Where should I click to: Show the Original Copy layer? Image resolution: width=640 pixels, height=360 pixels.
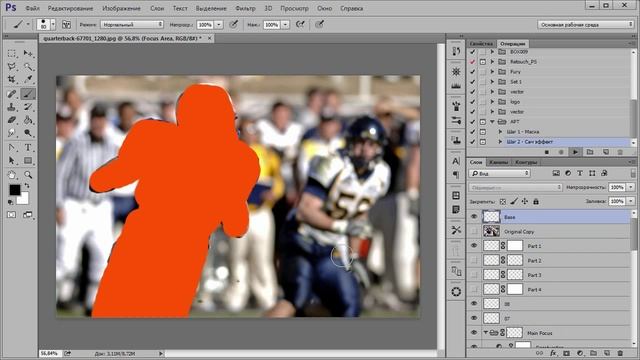tap(474, 231)
